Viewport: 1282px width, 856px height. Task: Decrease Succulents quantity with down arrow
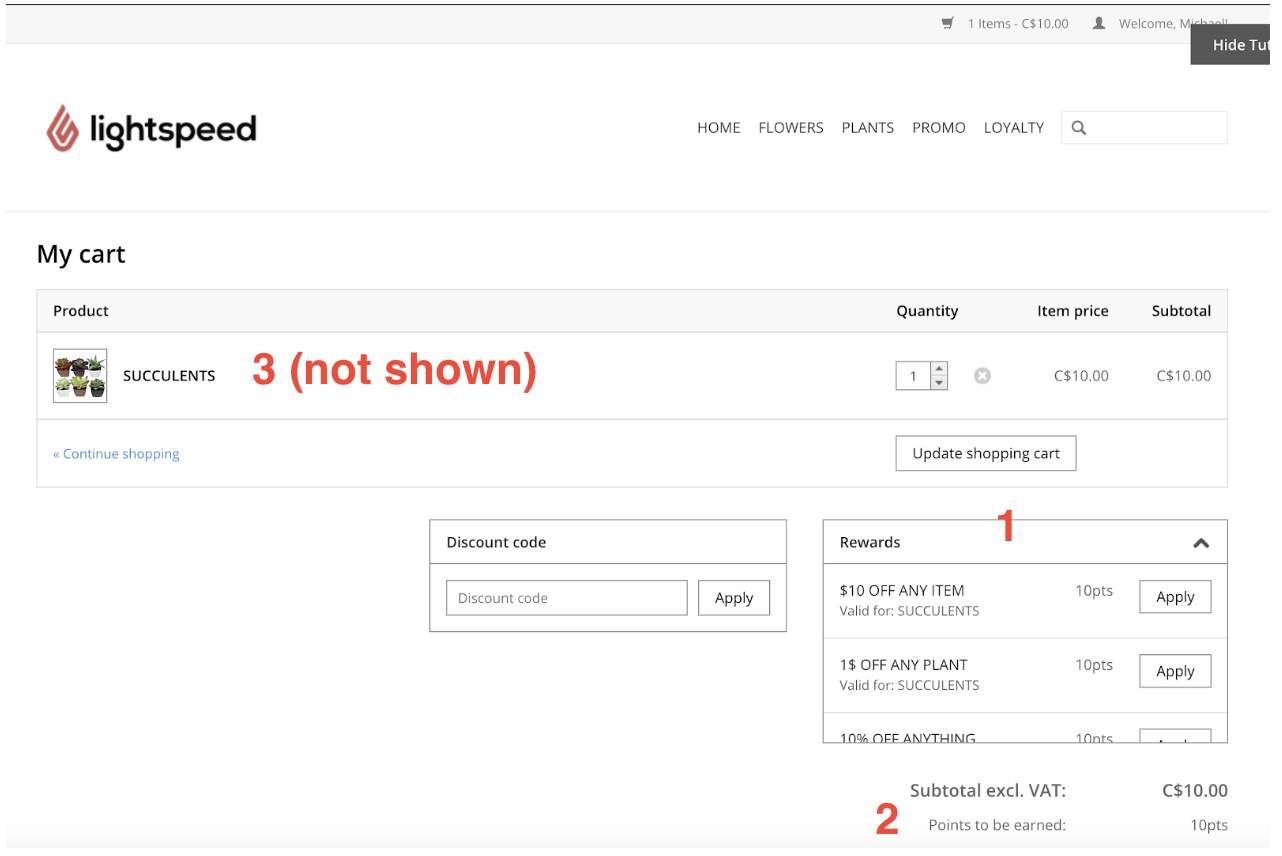(939, 383)
